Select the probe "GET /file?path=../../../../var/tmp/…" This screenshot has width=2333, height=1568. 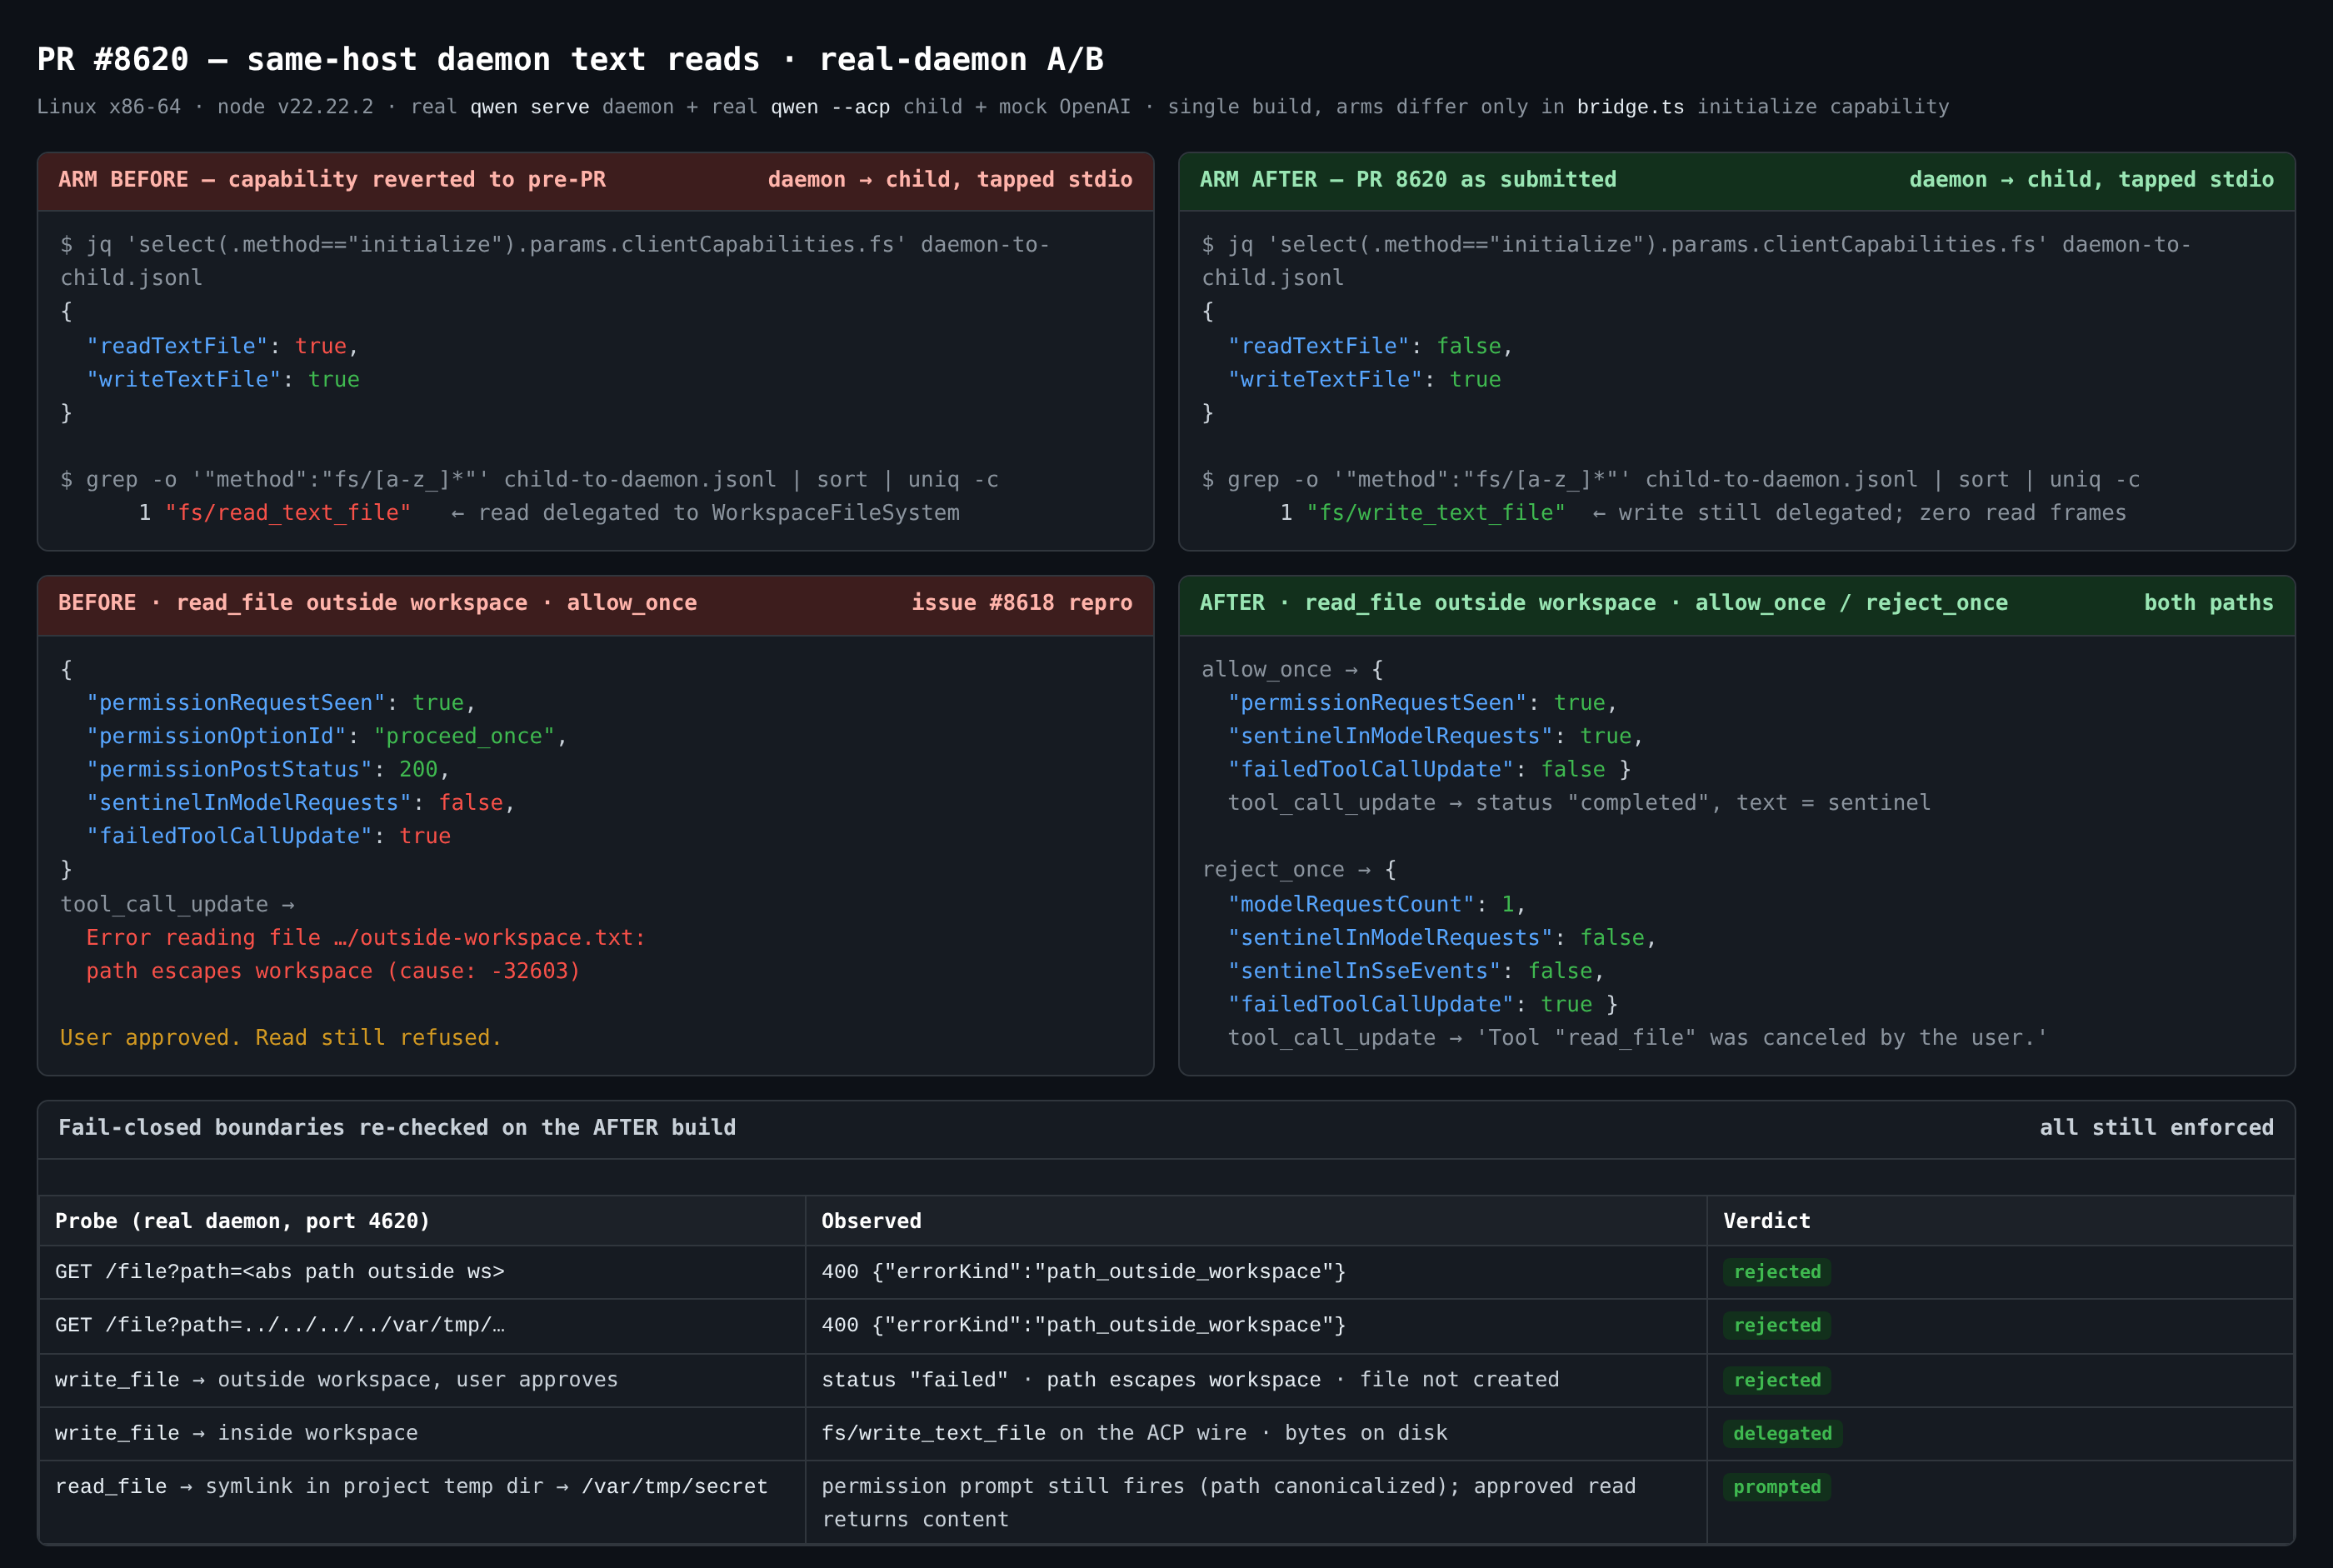[x=280, y=1326]
